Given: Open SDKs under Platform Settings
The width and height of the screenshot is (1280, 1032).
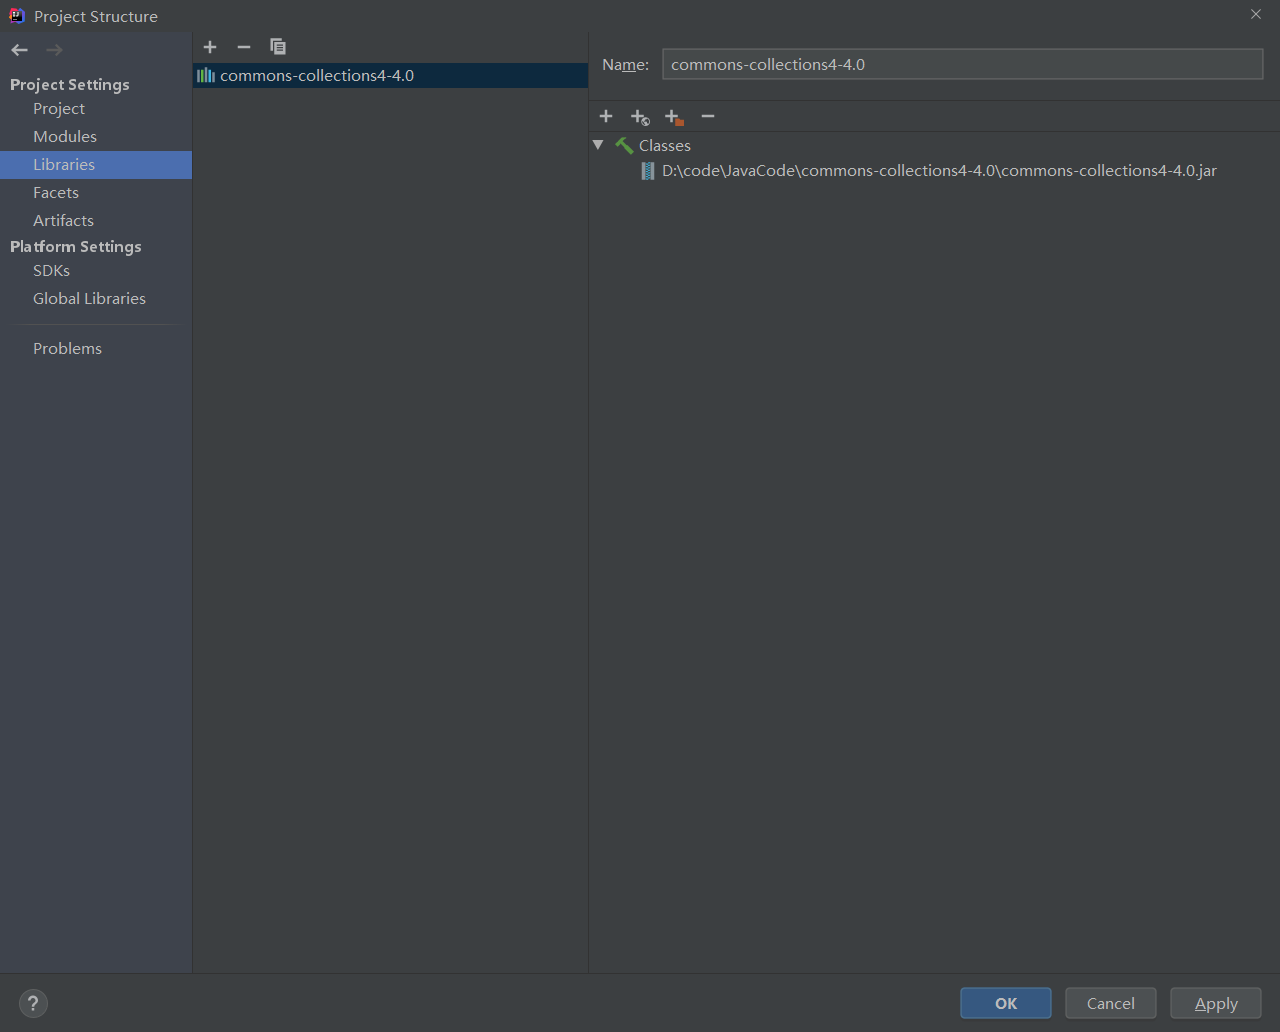Looking at the screenshot, I should [51, 270].
